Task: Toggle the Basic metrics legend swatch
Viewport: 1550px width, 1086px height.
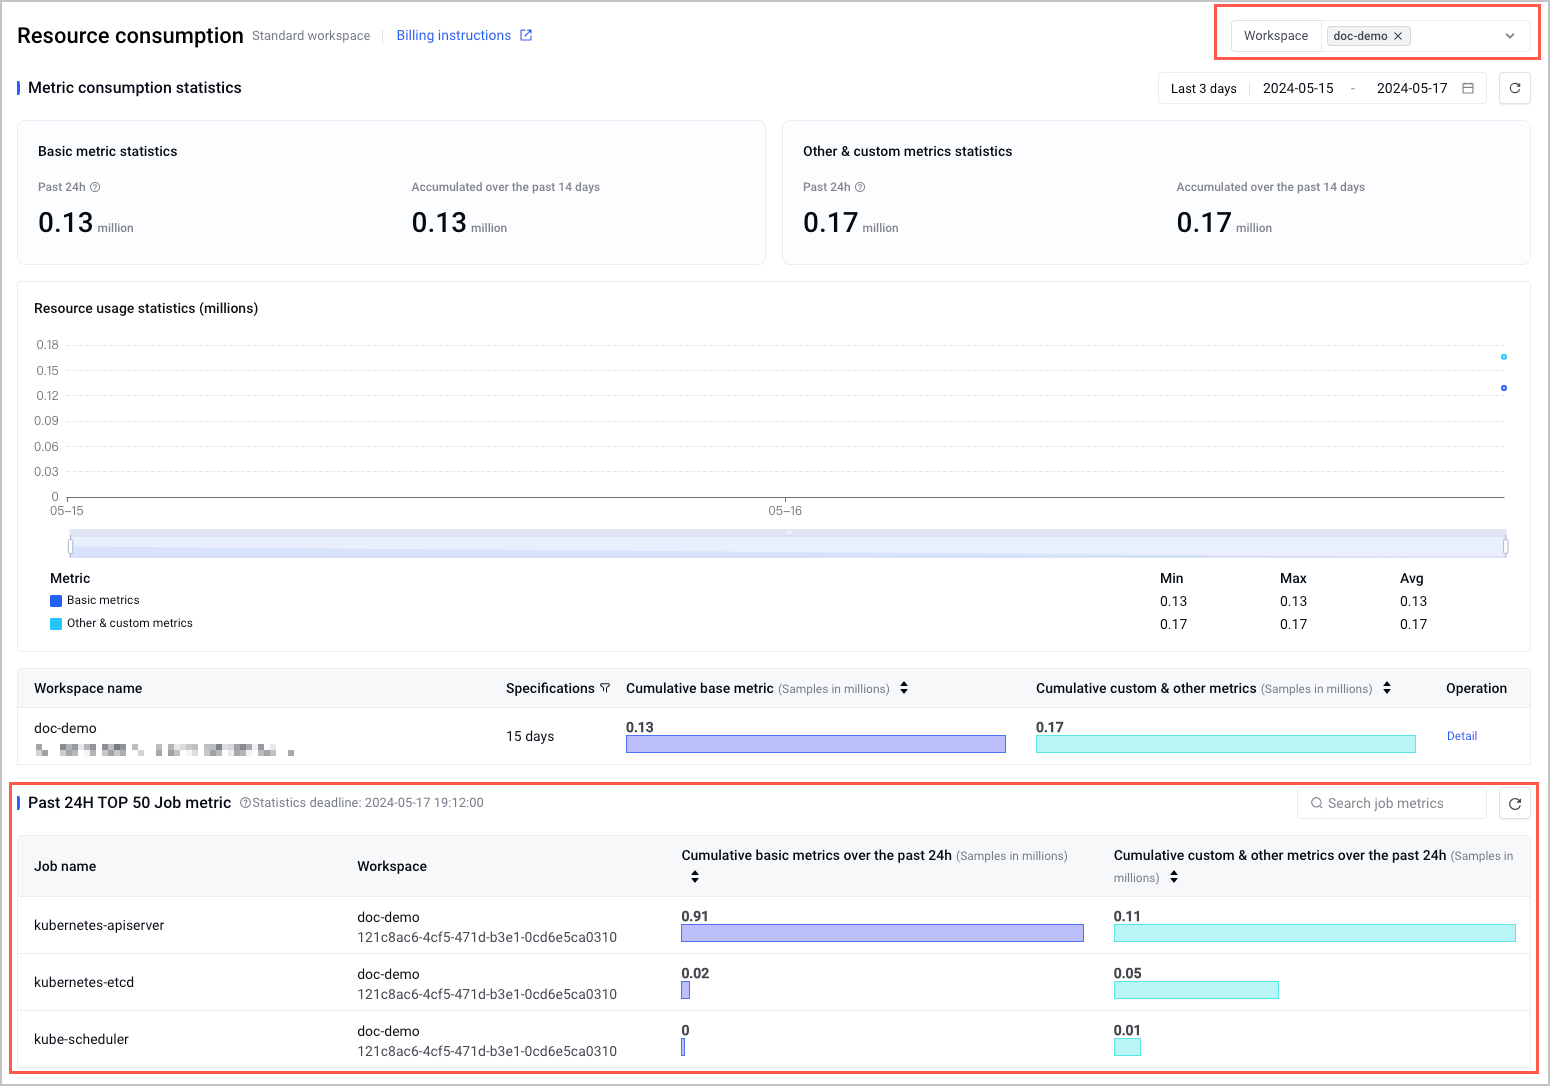Action: coord(56,601)
